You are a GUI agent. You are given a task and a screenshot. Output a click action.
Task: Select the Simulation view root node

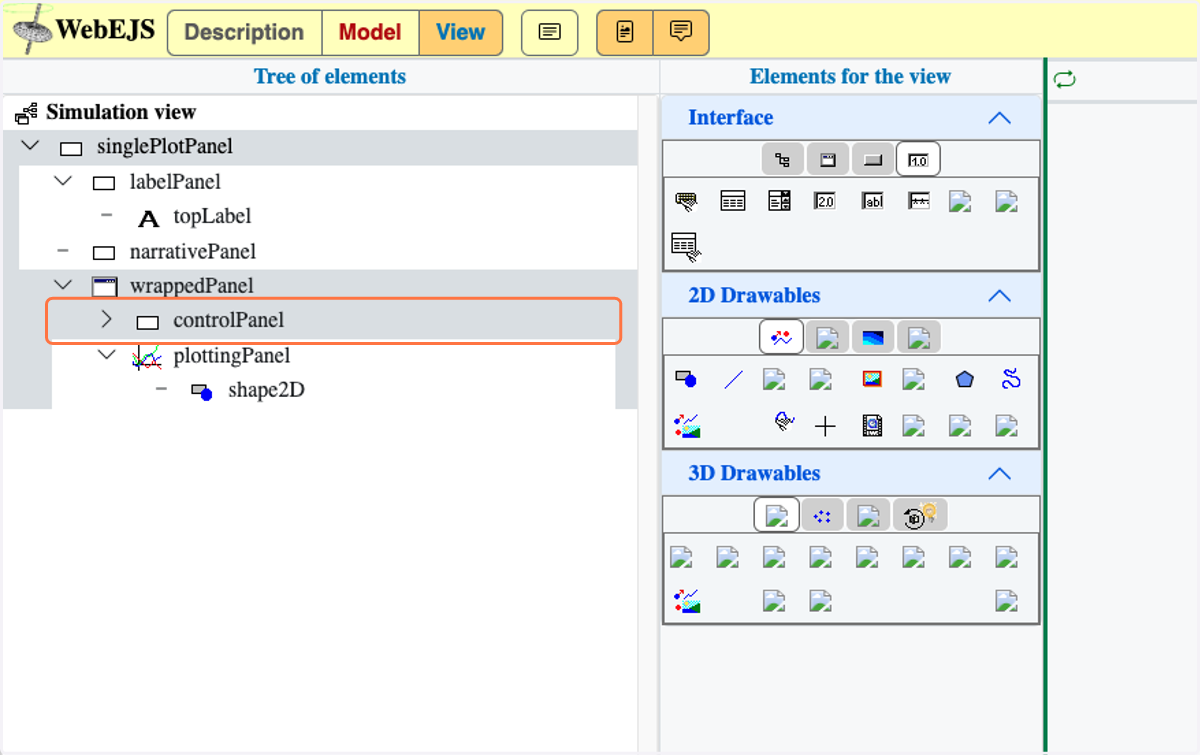pos(121,112)
